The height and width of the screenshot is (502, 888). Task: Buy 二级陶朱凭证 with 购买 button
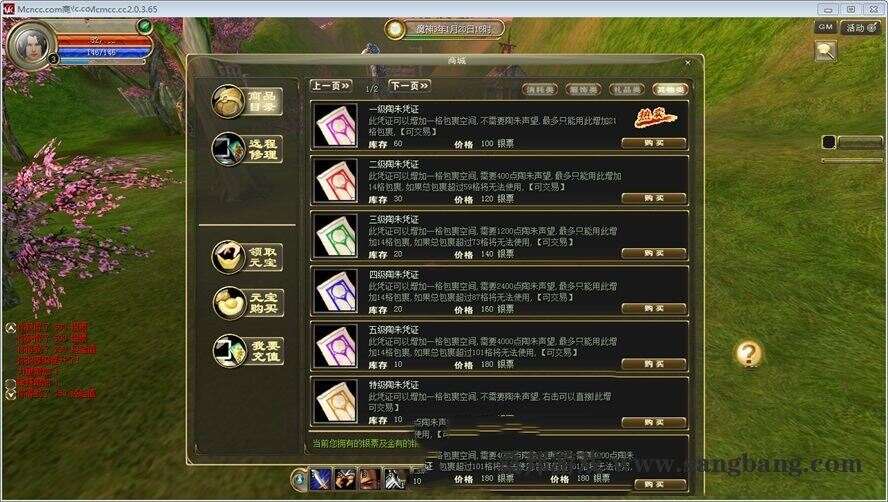click(x=654, y=198)
